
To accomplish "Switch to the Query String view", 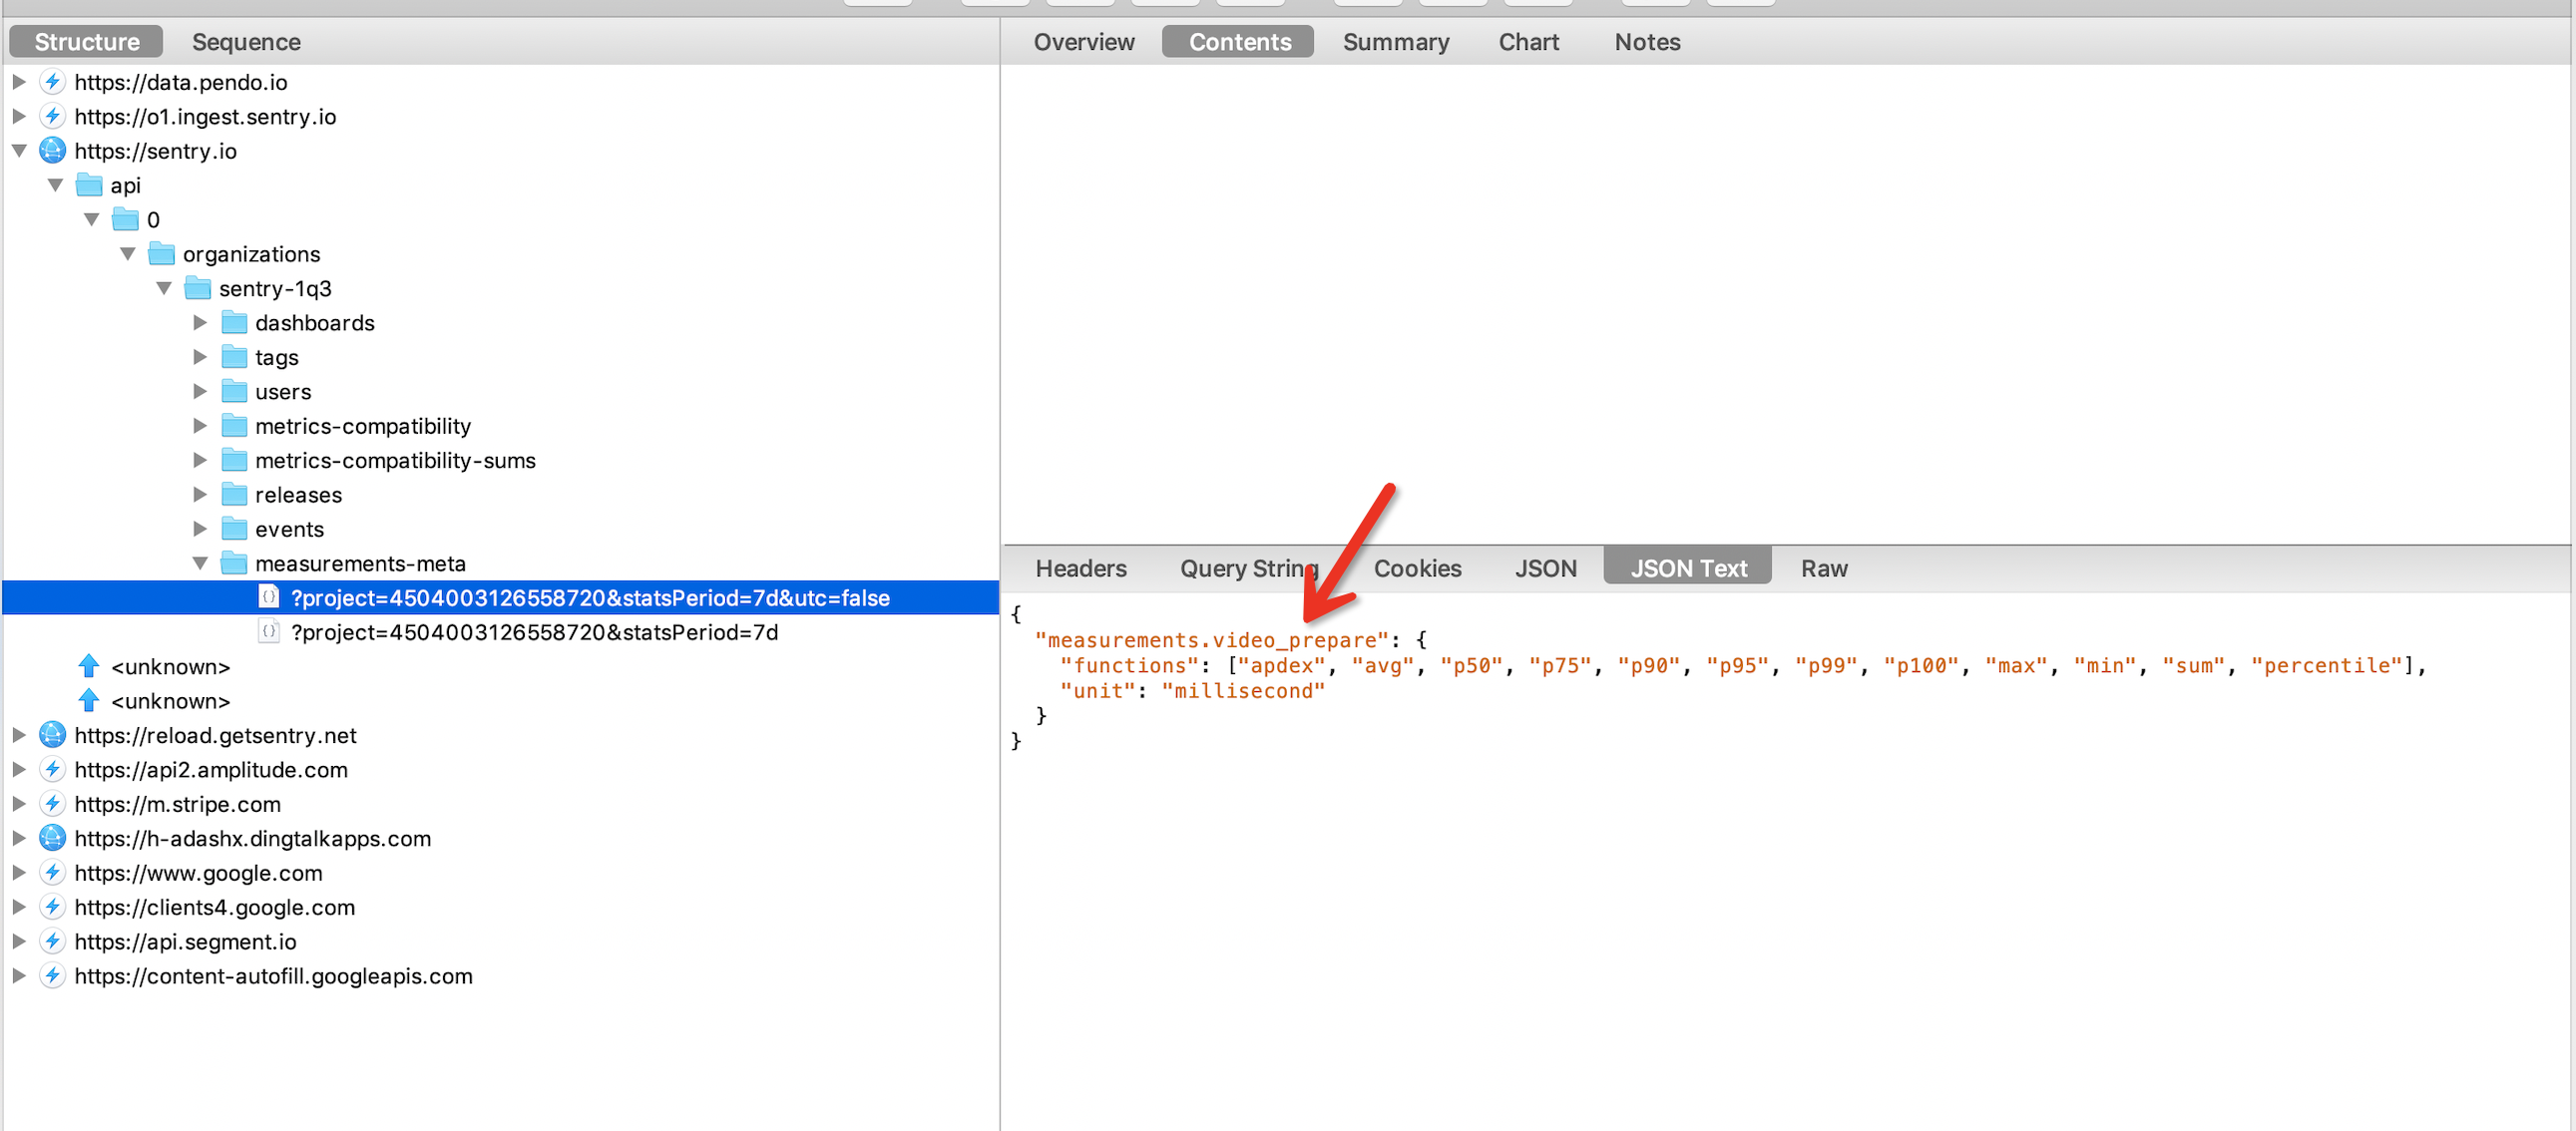I will click(1248, 567).
